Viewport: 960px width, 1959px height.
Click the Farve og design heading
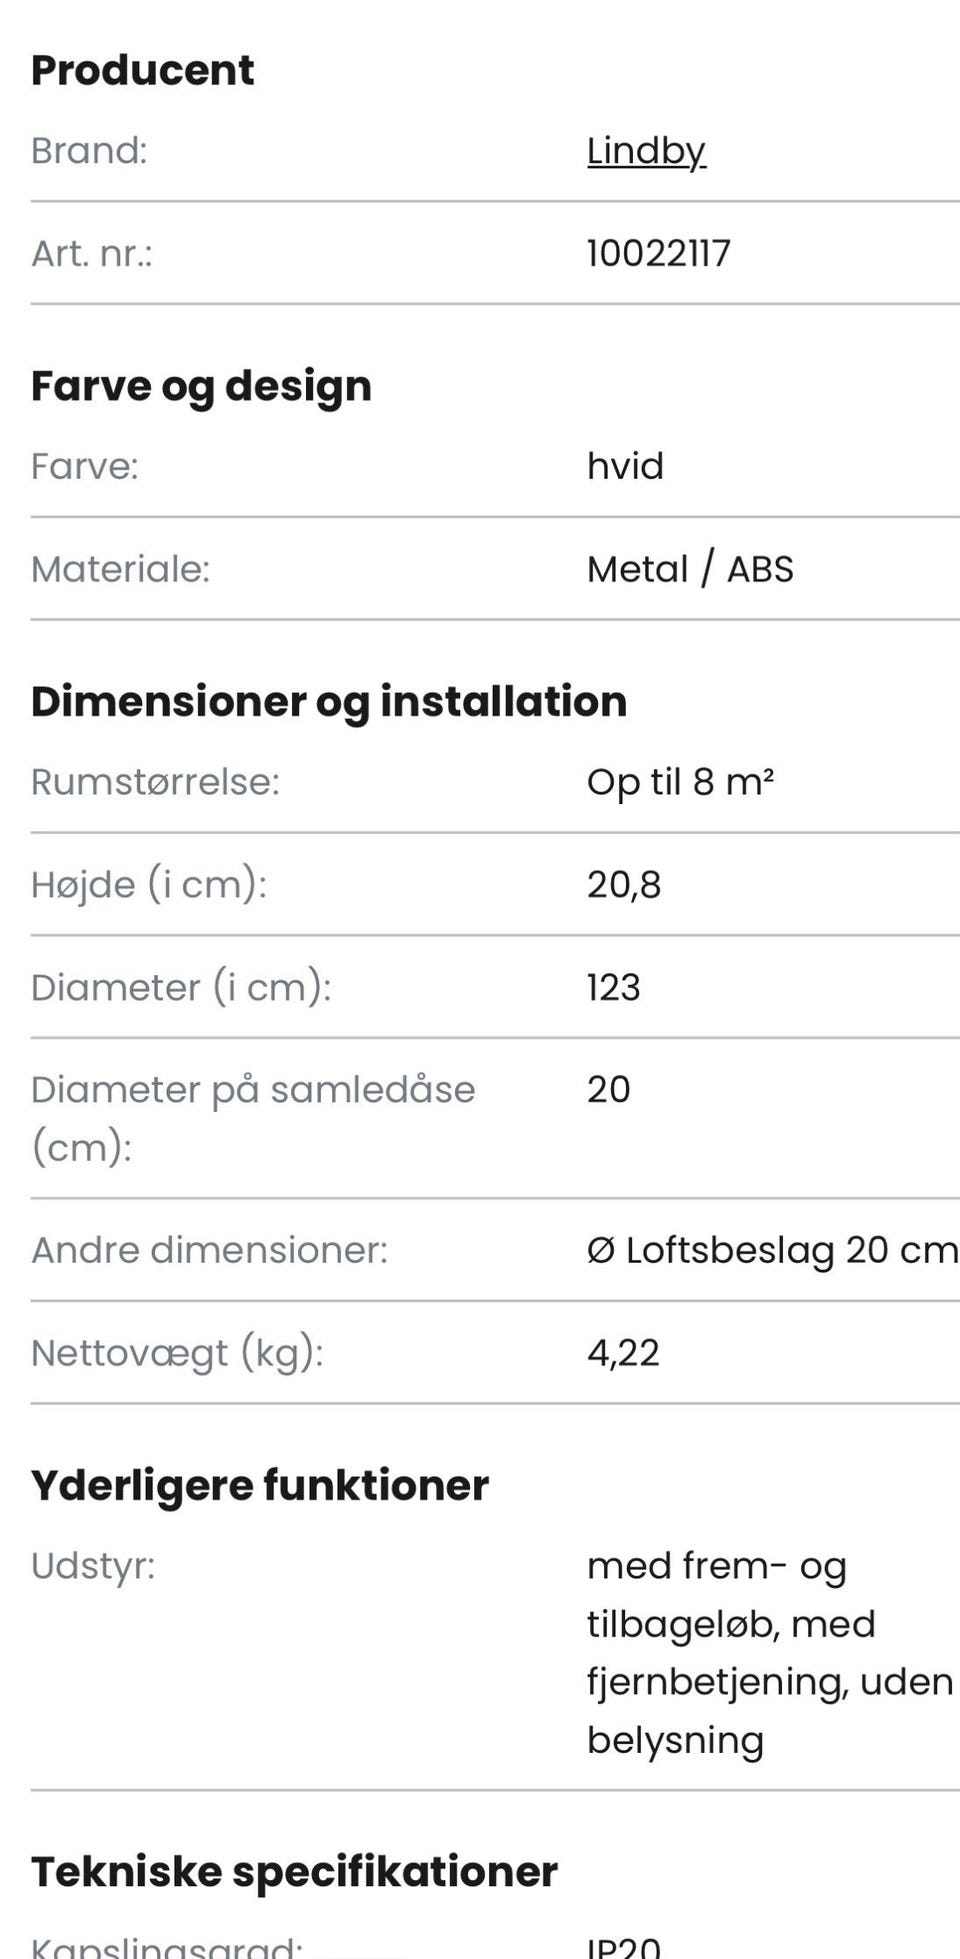201,386
